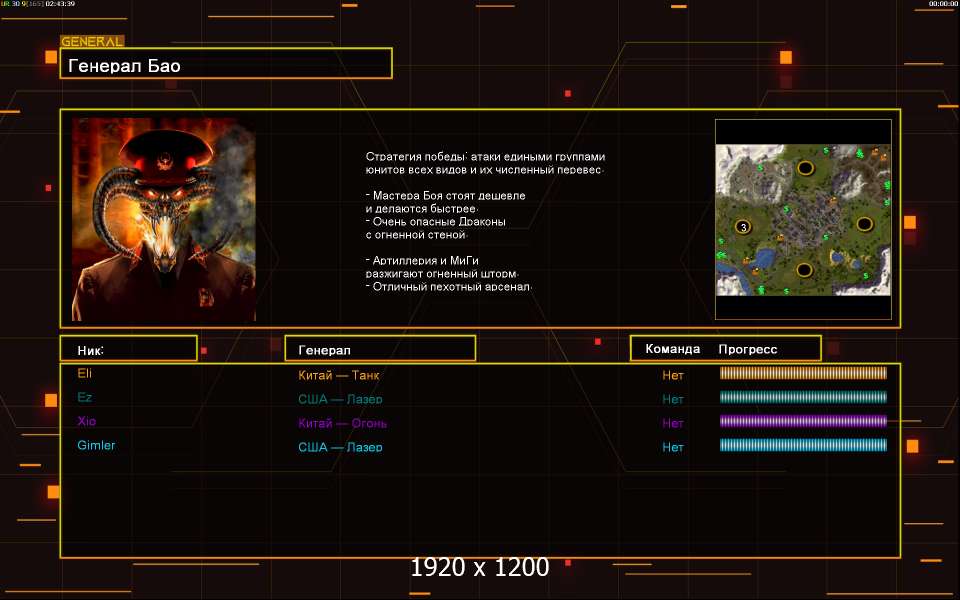
Task: Select the top empty start circle on minimap
Action: pyautogui.click(x=805, y=168)
